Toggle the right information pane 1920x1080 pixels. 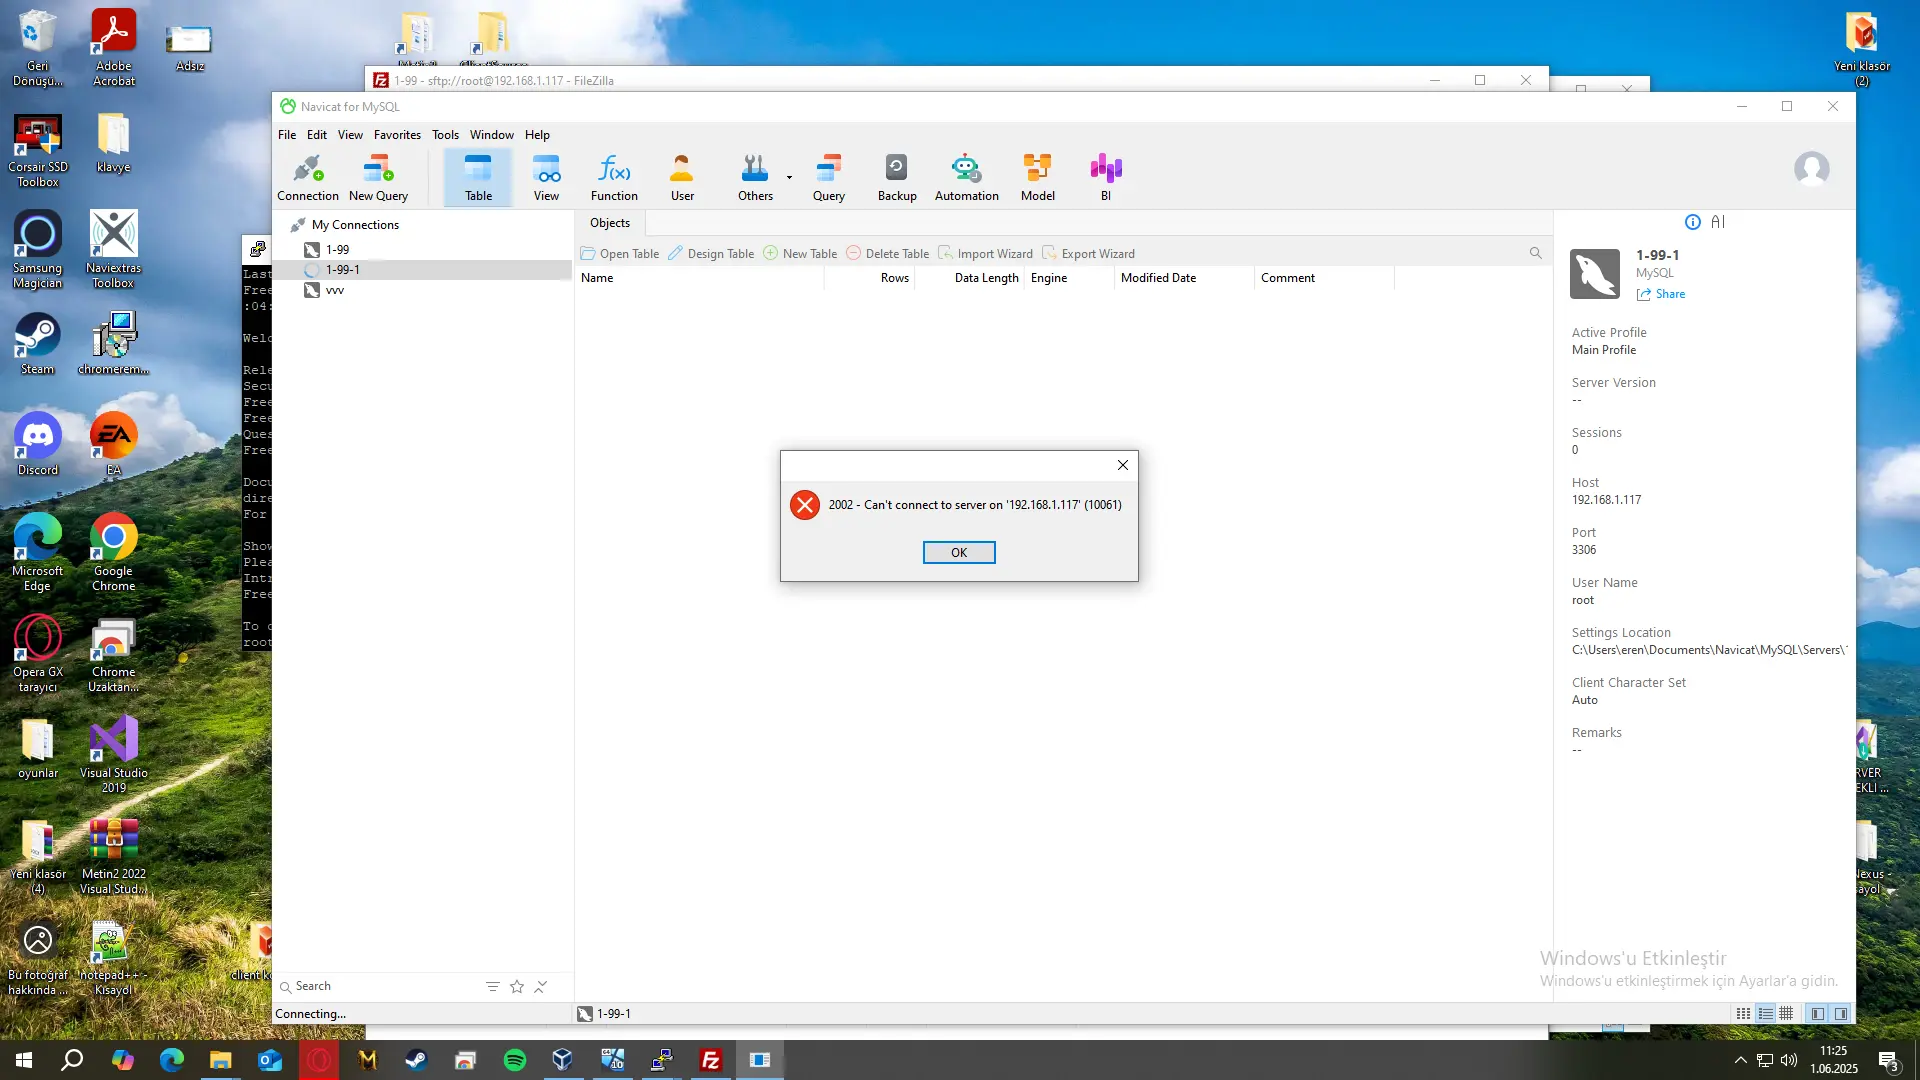tap(1841, 1014)
